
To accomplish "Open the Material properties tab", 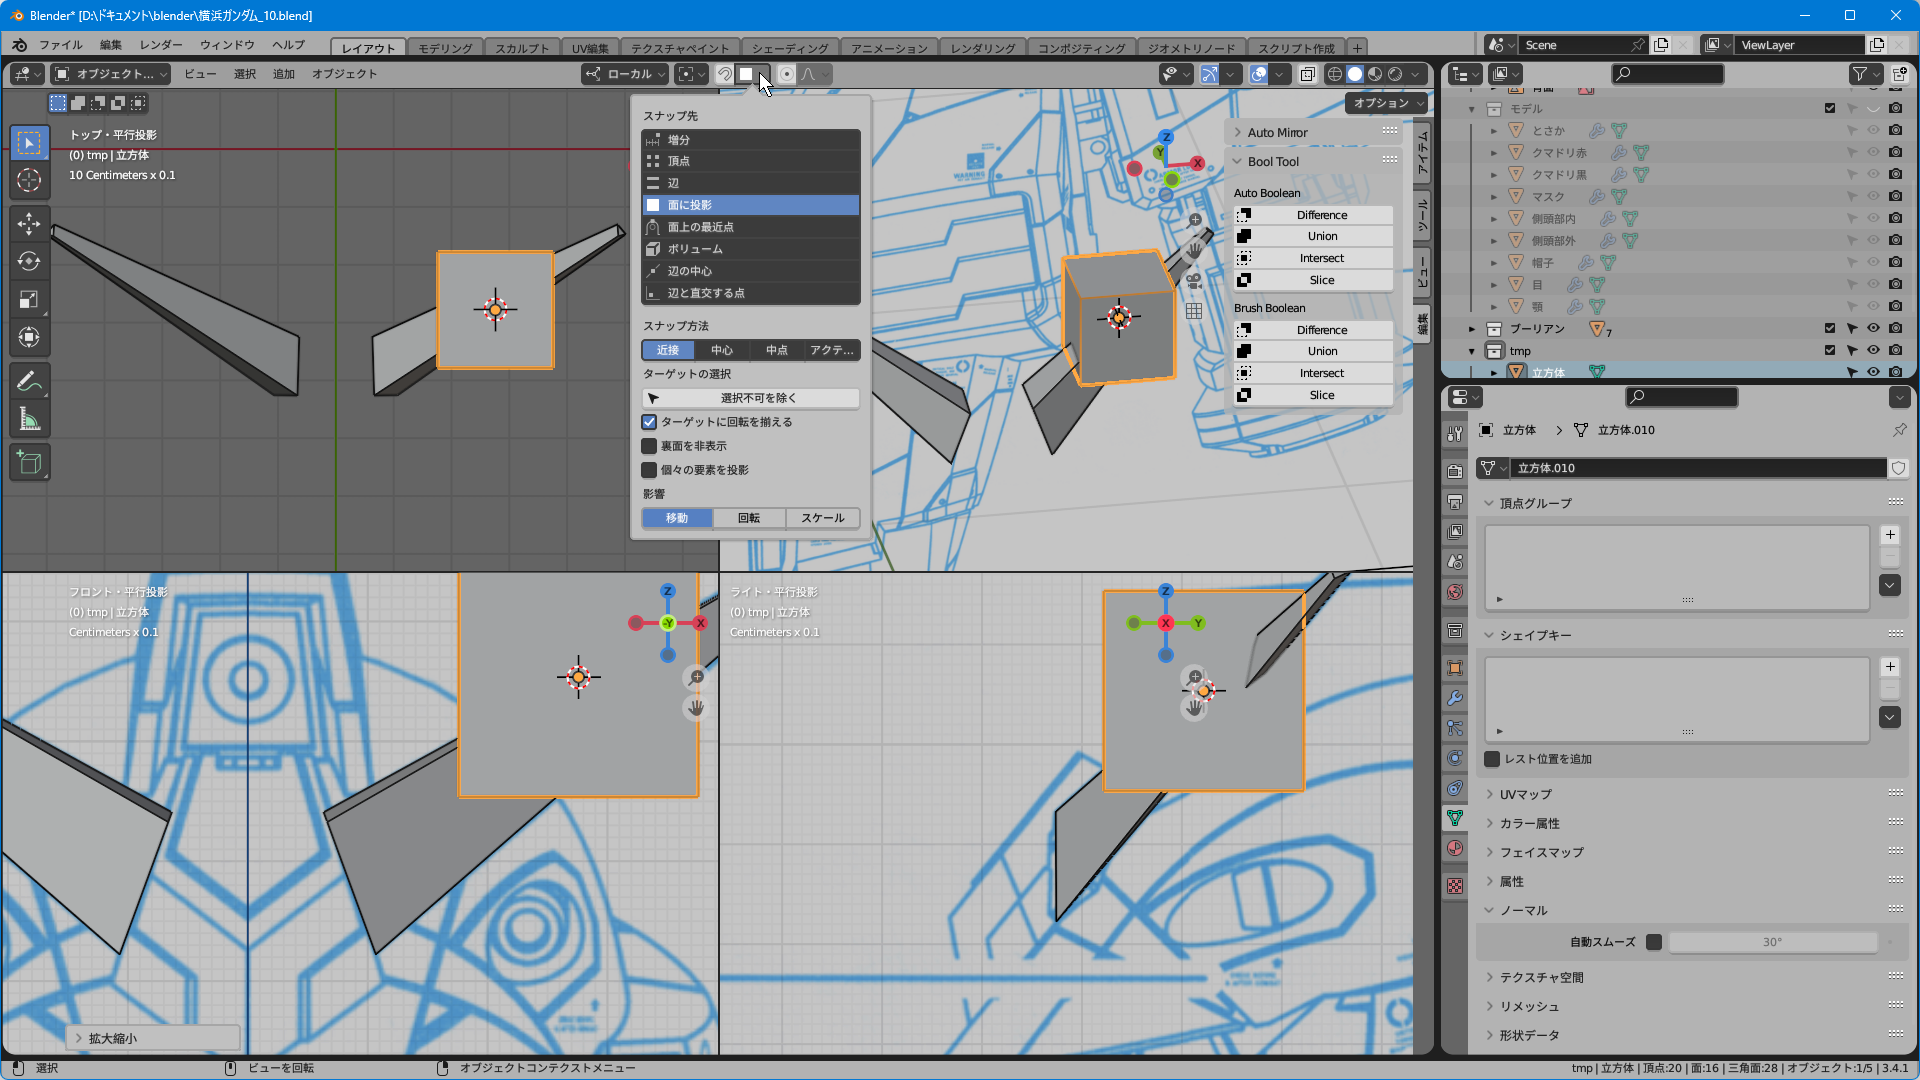I will click(1455, 848).
